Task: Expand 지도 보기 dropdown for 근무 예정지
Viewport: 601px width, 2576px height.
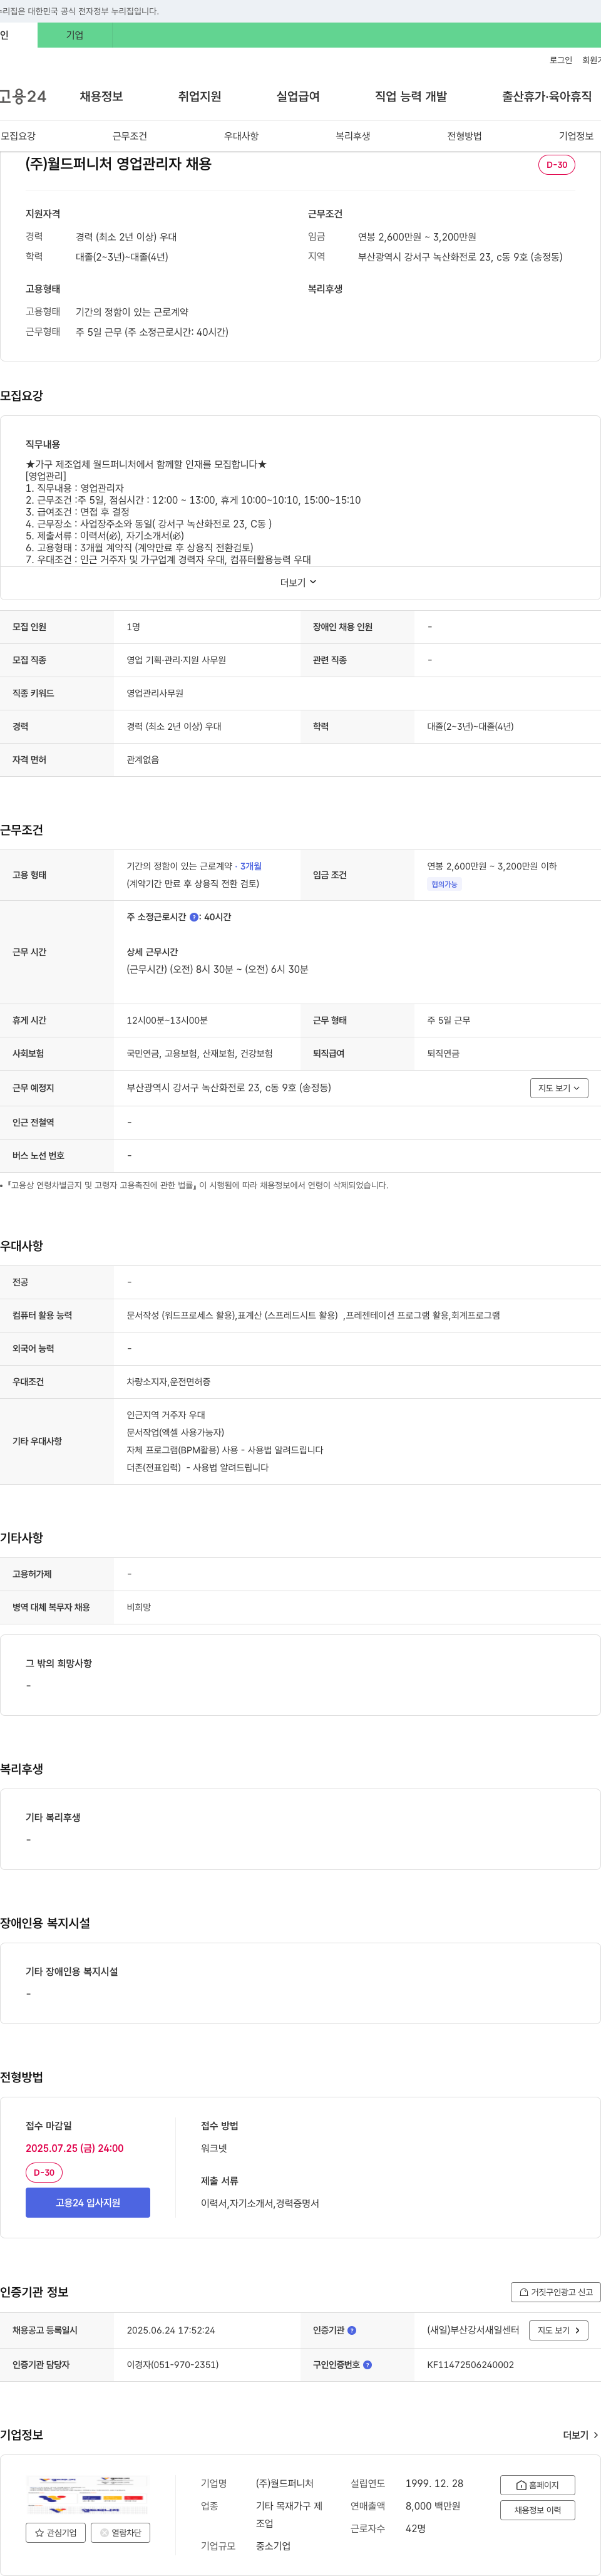Action: pos(559,1088)
